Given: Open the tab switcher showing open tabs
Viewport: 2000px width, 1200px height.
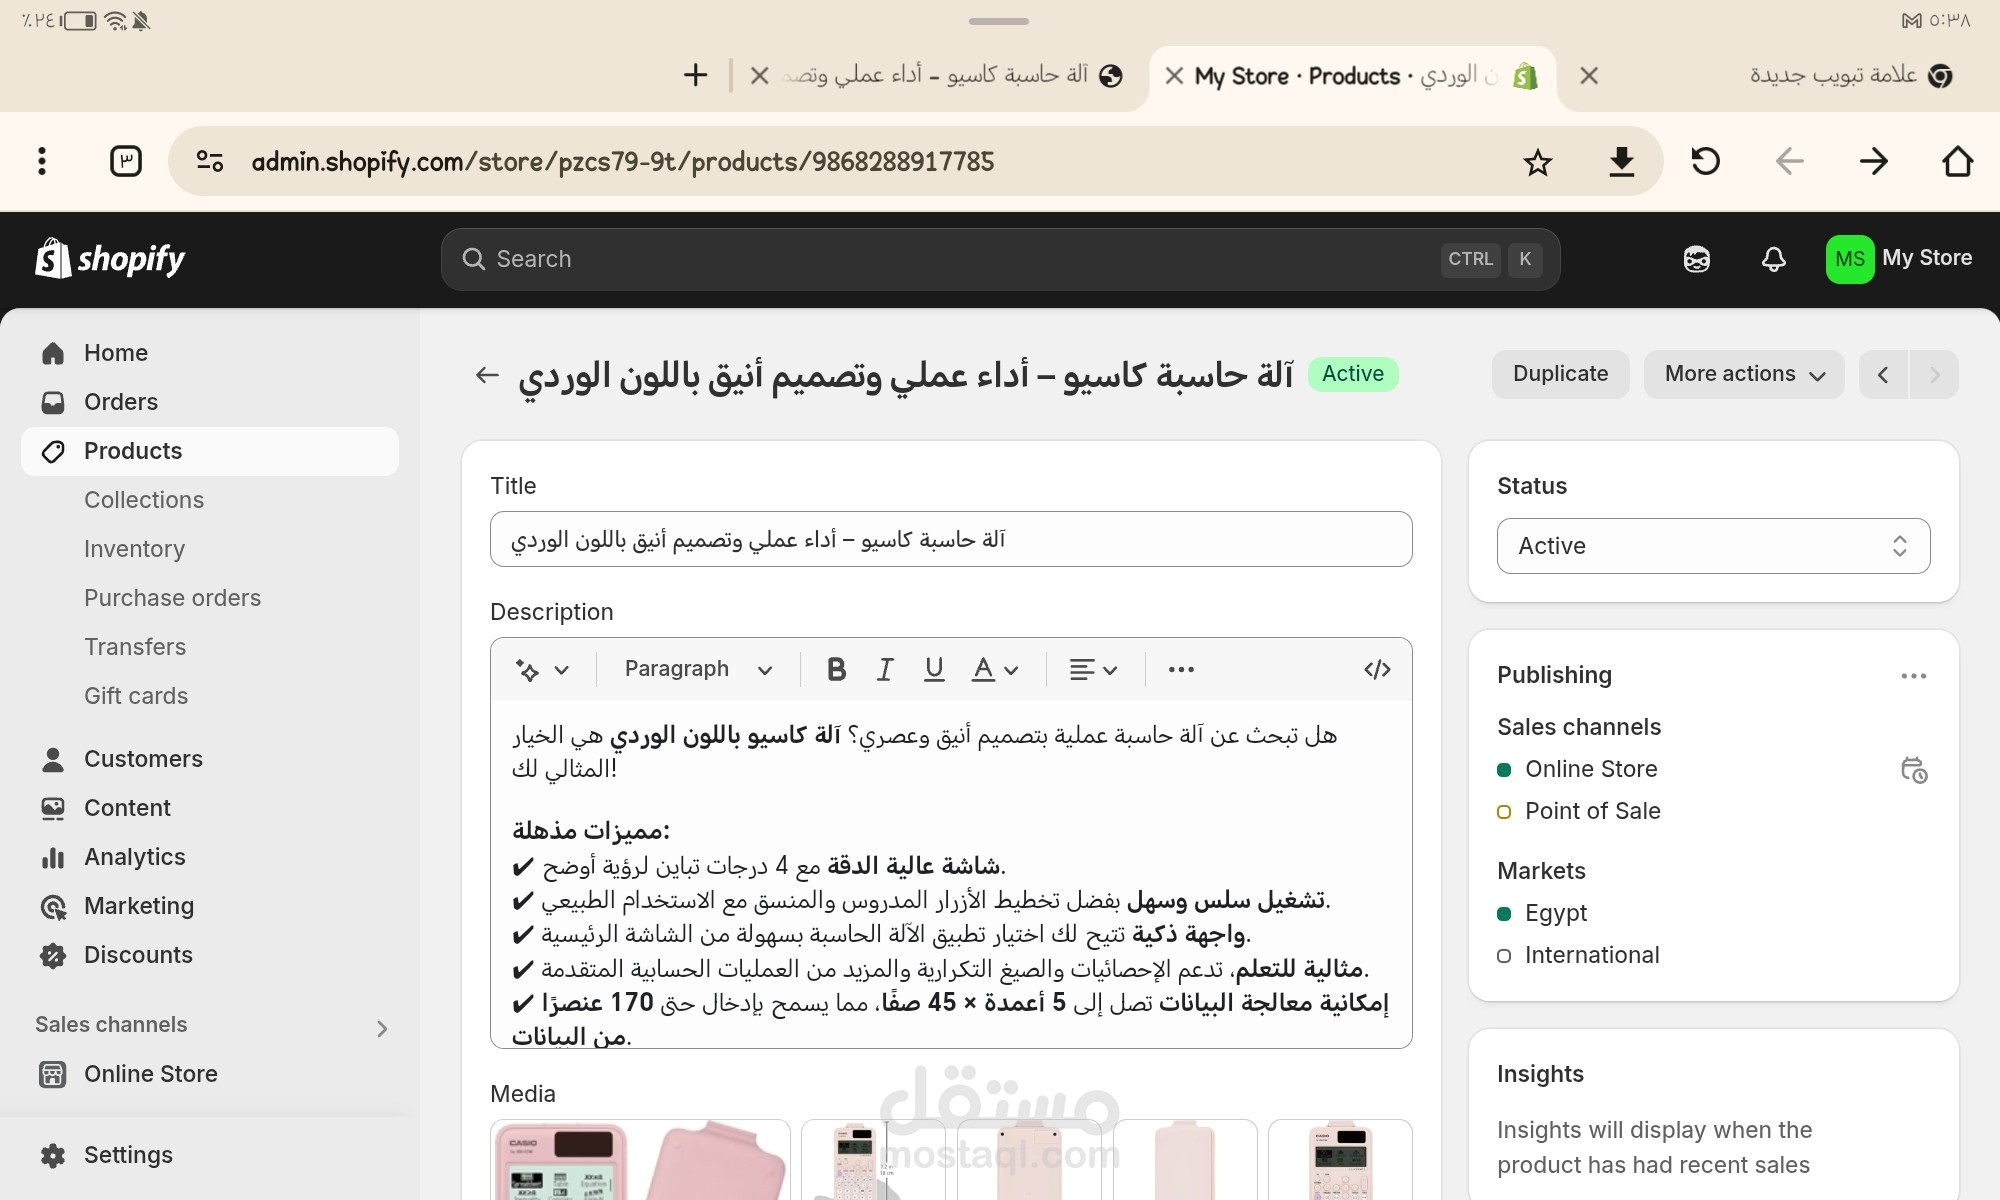Looking at the screenshot, I should tap(126, 161).
